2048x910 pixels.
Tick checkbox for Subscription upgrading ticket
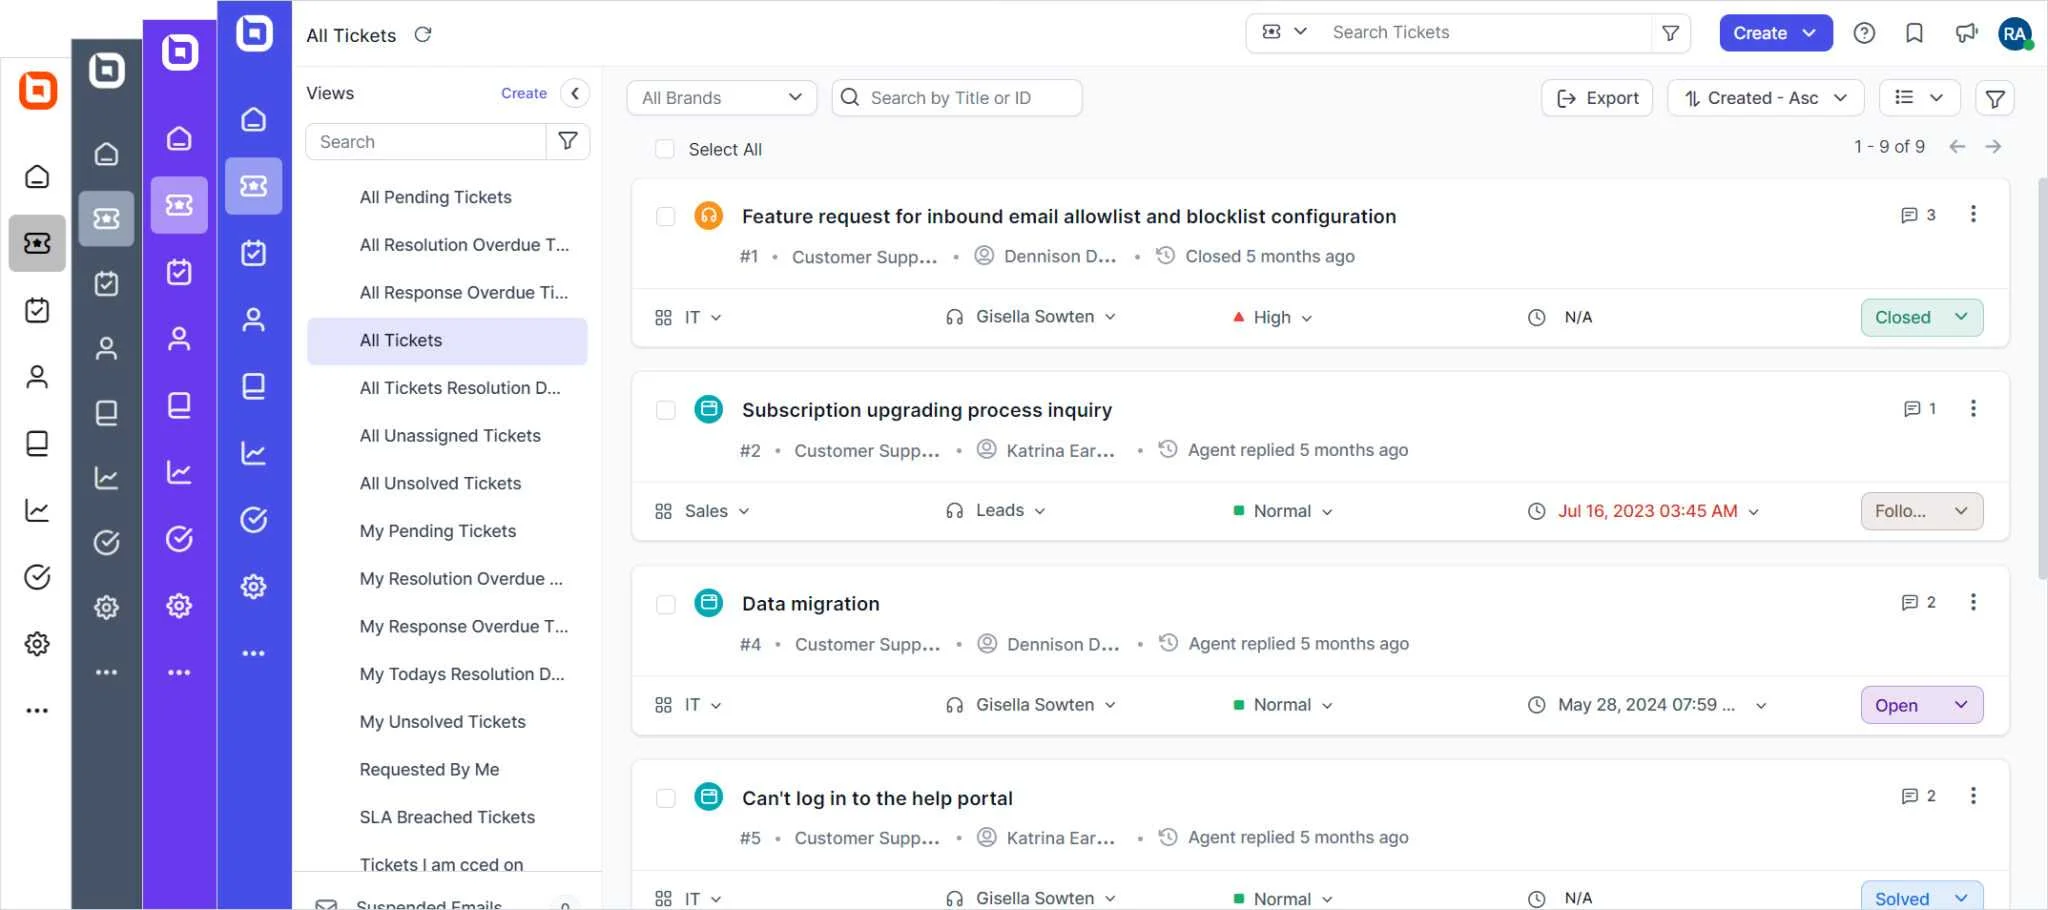click(x=665, y=410)
